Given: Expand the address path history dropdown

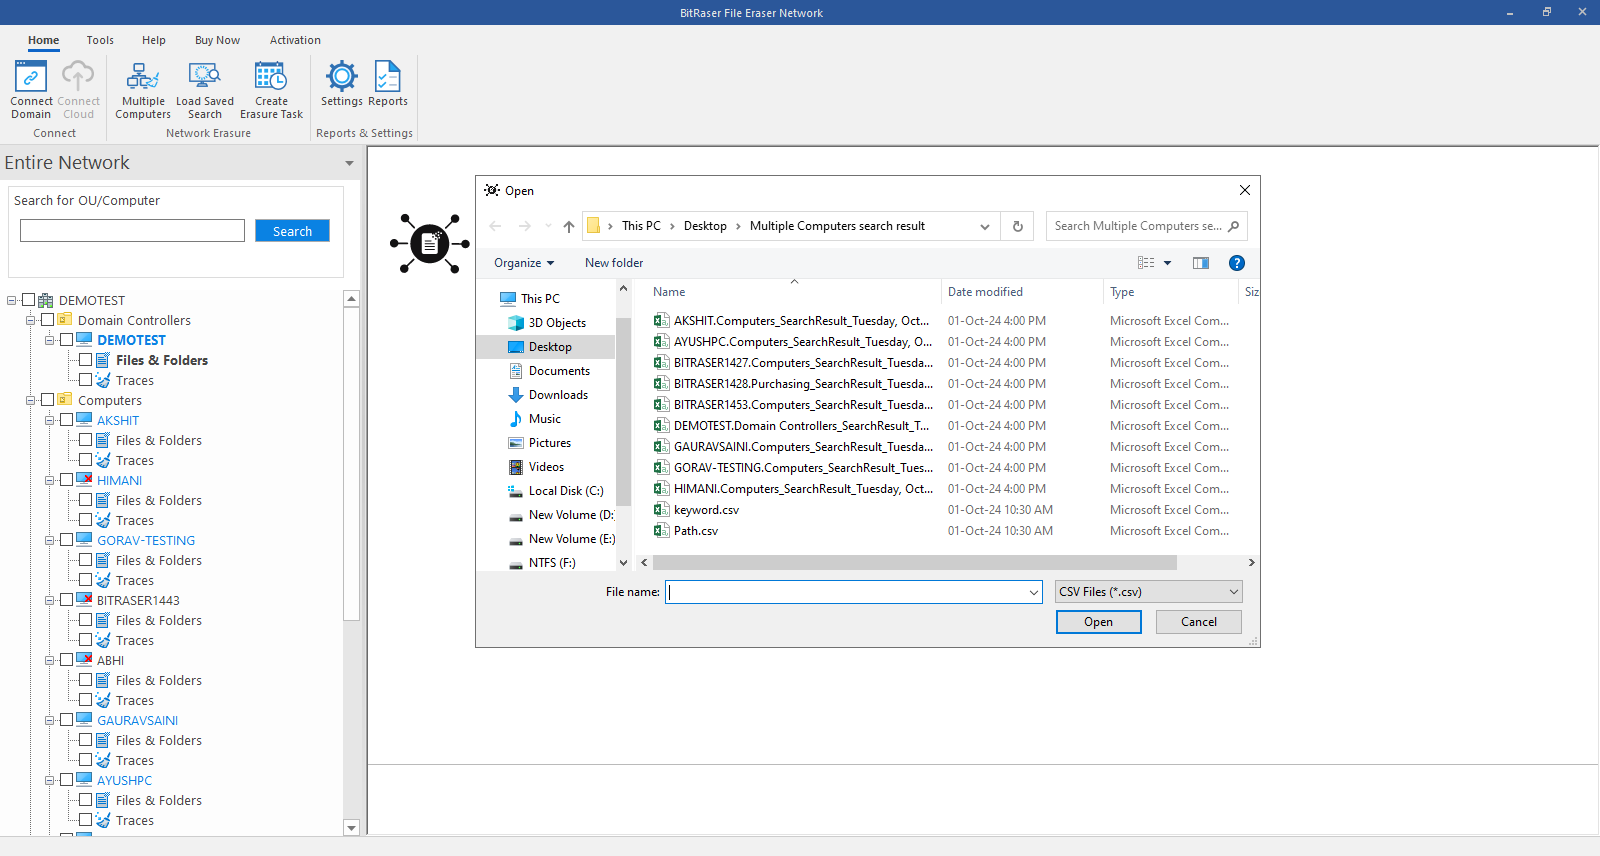Looking at the screenshot, I should tap(985, 226).
